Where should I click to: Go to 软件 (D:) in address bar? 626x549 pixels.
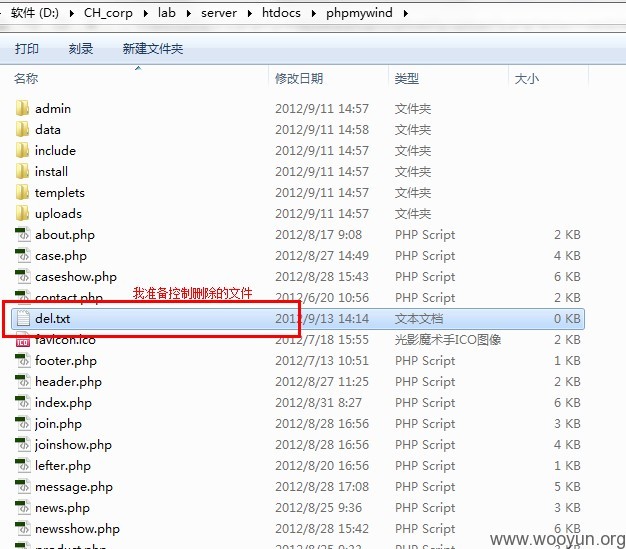tap(35, 13)
